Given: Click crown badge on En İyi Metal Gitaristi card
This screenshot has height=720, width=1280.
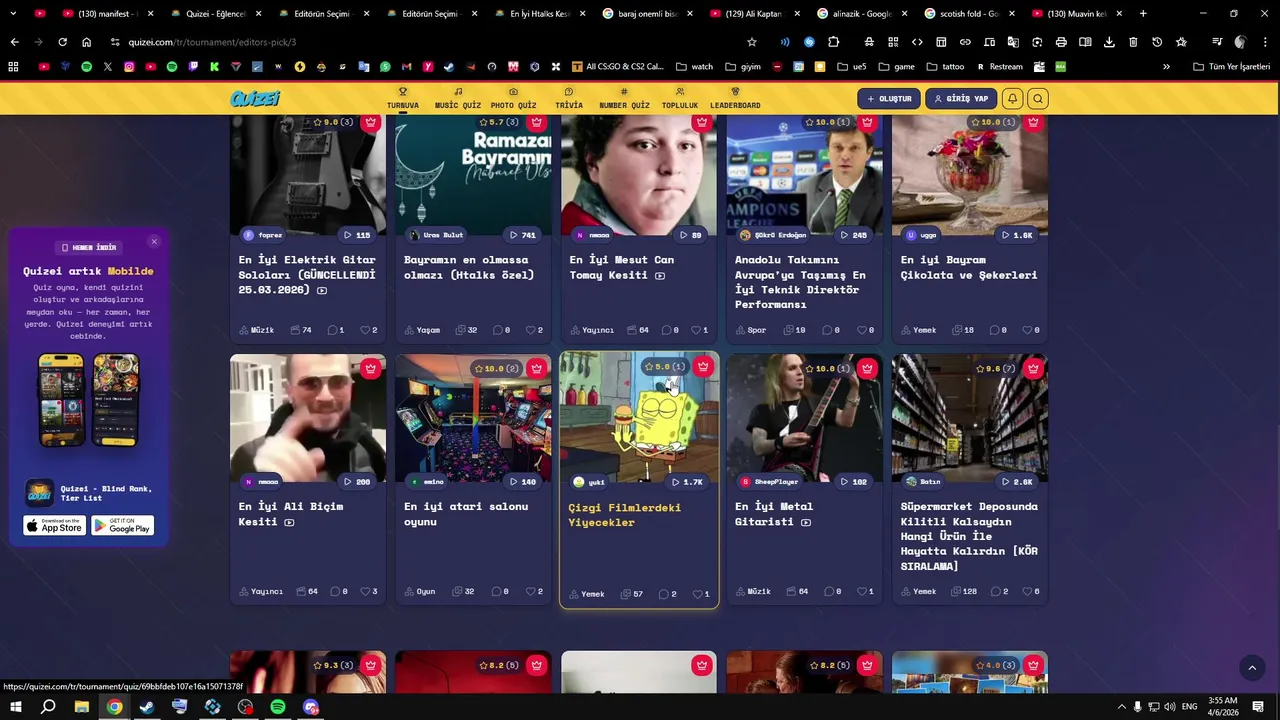Looking at the screenshot, I should tap(867, 368).
